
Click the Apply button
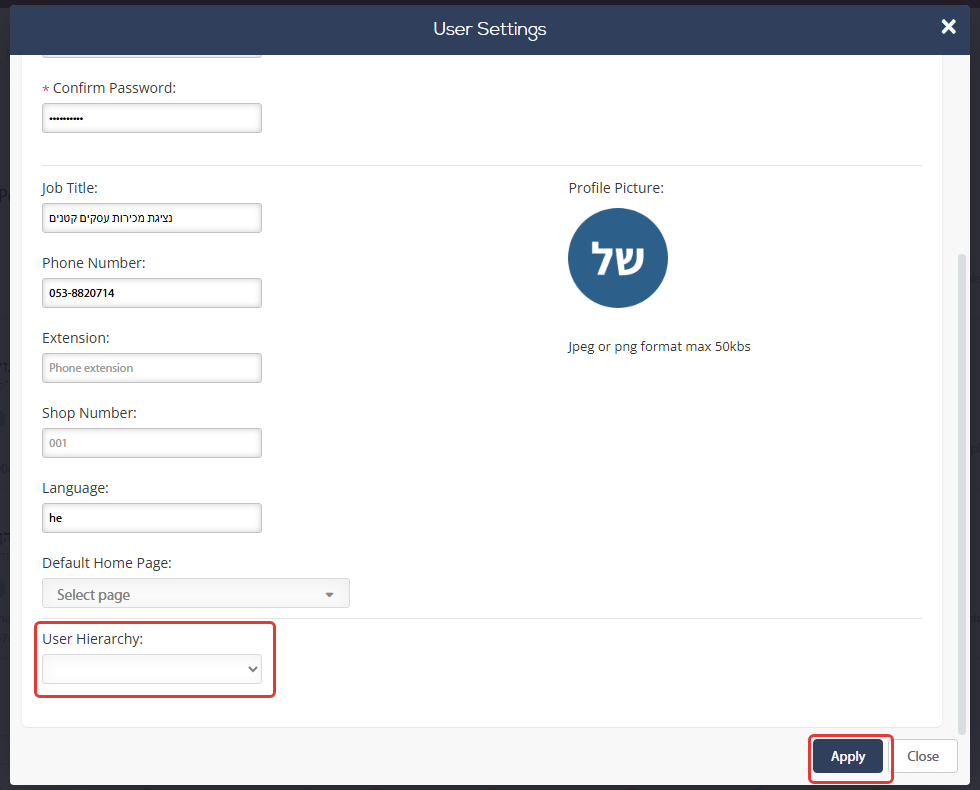(848, 756)
